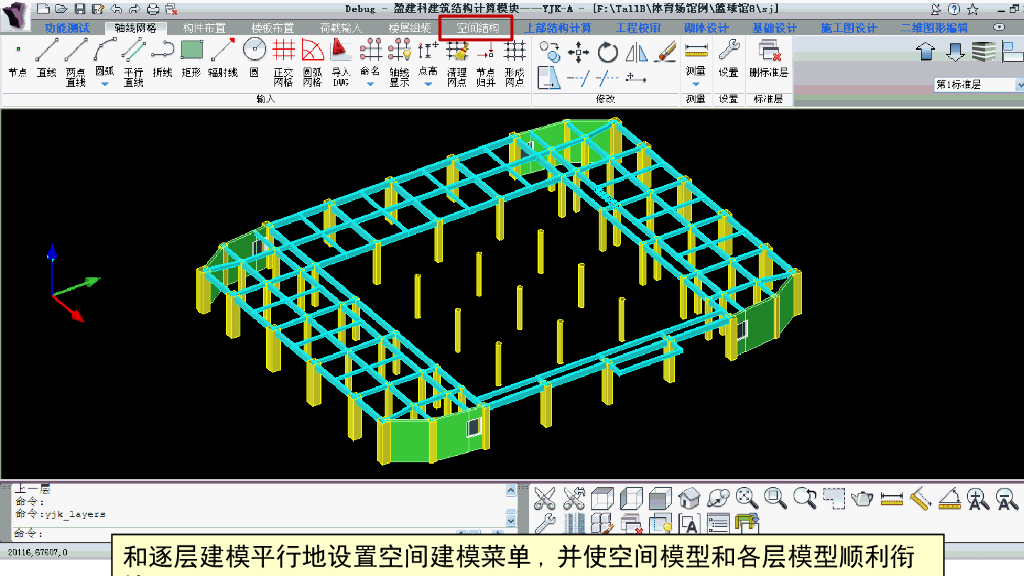1024x576 pixels.
Task: Click the 删标准层 delete standard floor icon
Action: pos(769,58)
